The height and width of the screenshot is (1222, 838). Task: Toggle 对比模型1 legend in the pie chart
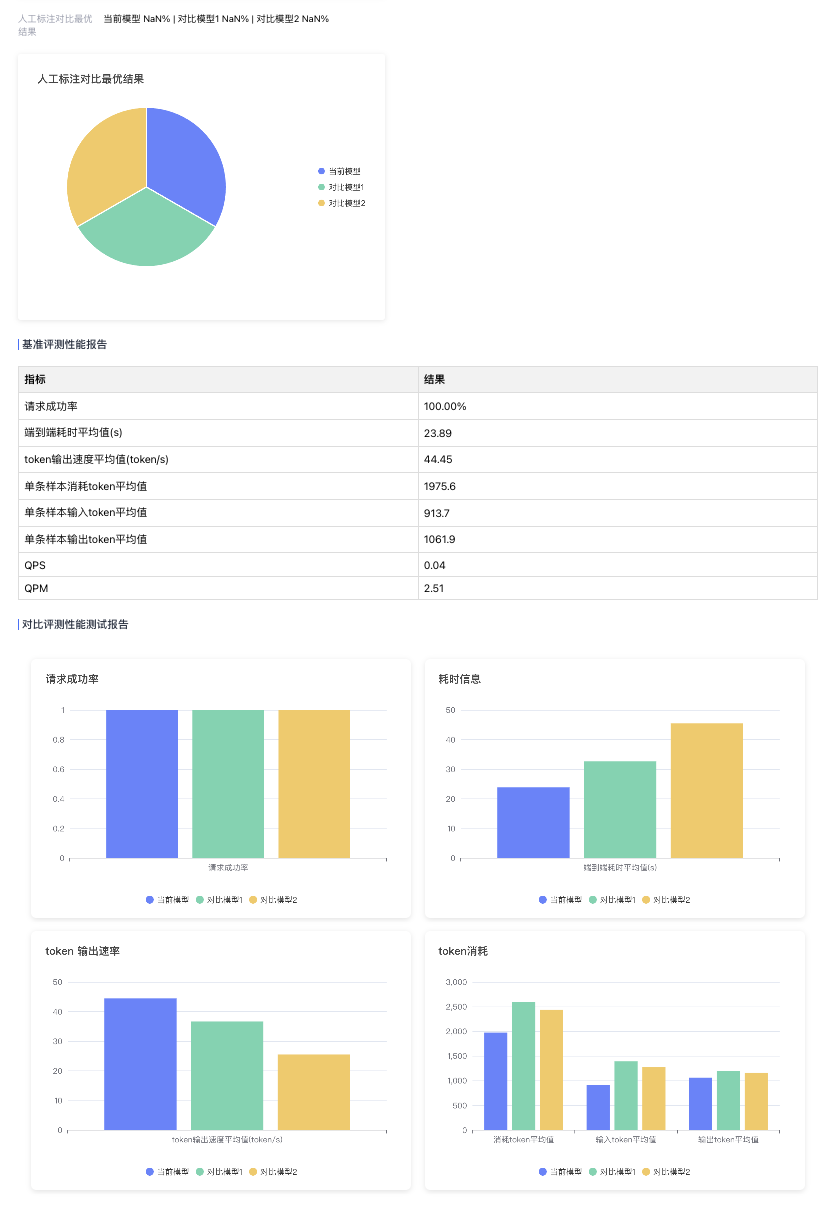pyautogui.click(x=340, y=187)
